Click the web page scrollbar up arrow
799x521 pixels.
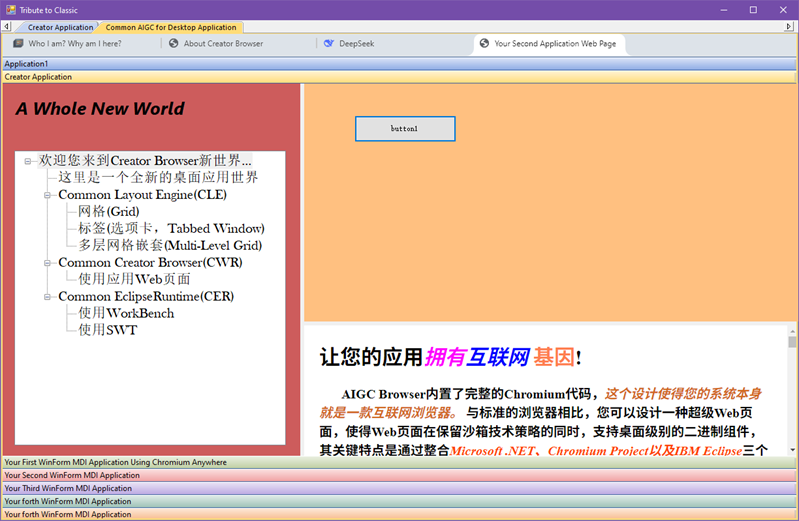792,329
